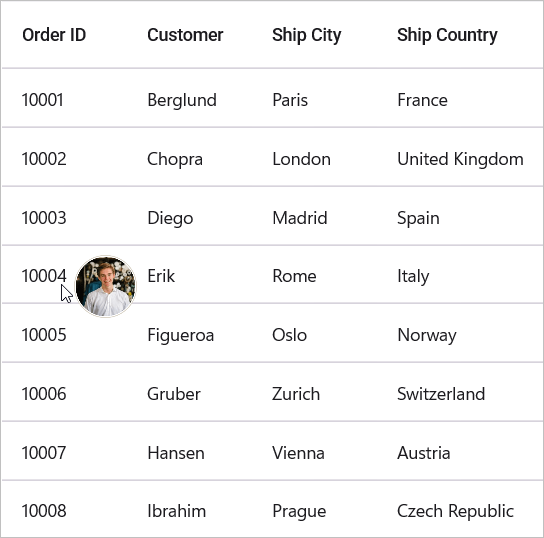
Task: Click the Customer column header
Action: click(185, 35)
